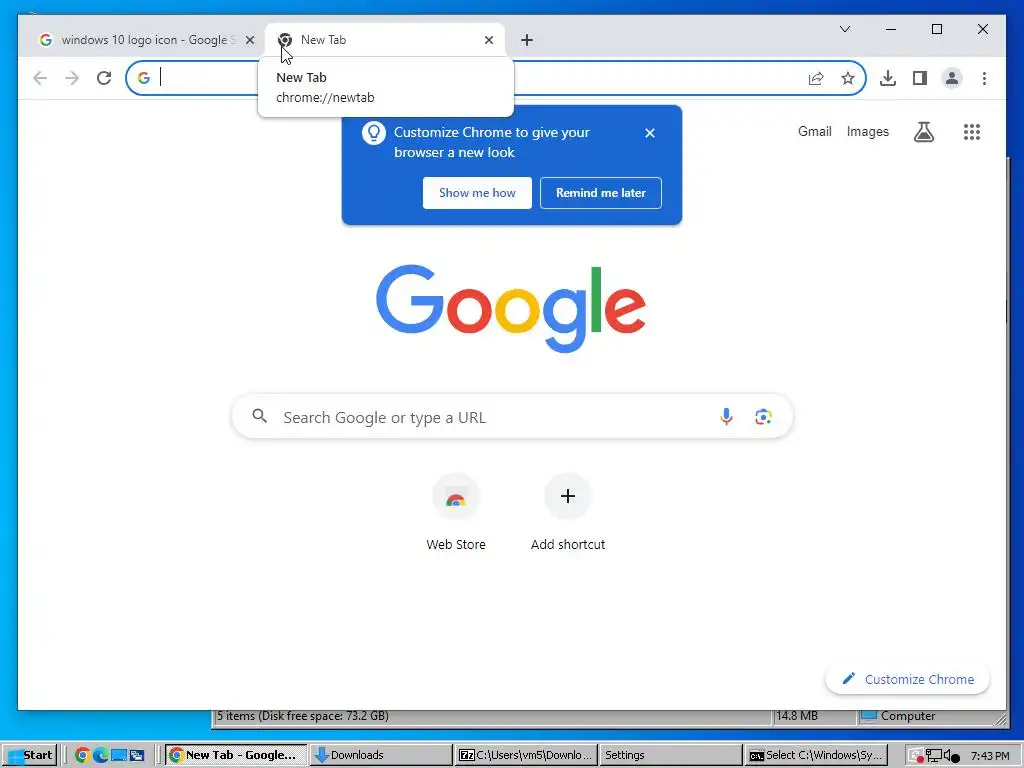1024x768 pixels.
Task: Click the security alert tray icon
Action: point(917,756)
